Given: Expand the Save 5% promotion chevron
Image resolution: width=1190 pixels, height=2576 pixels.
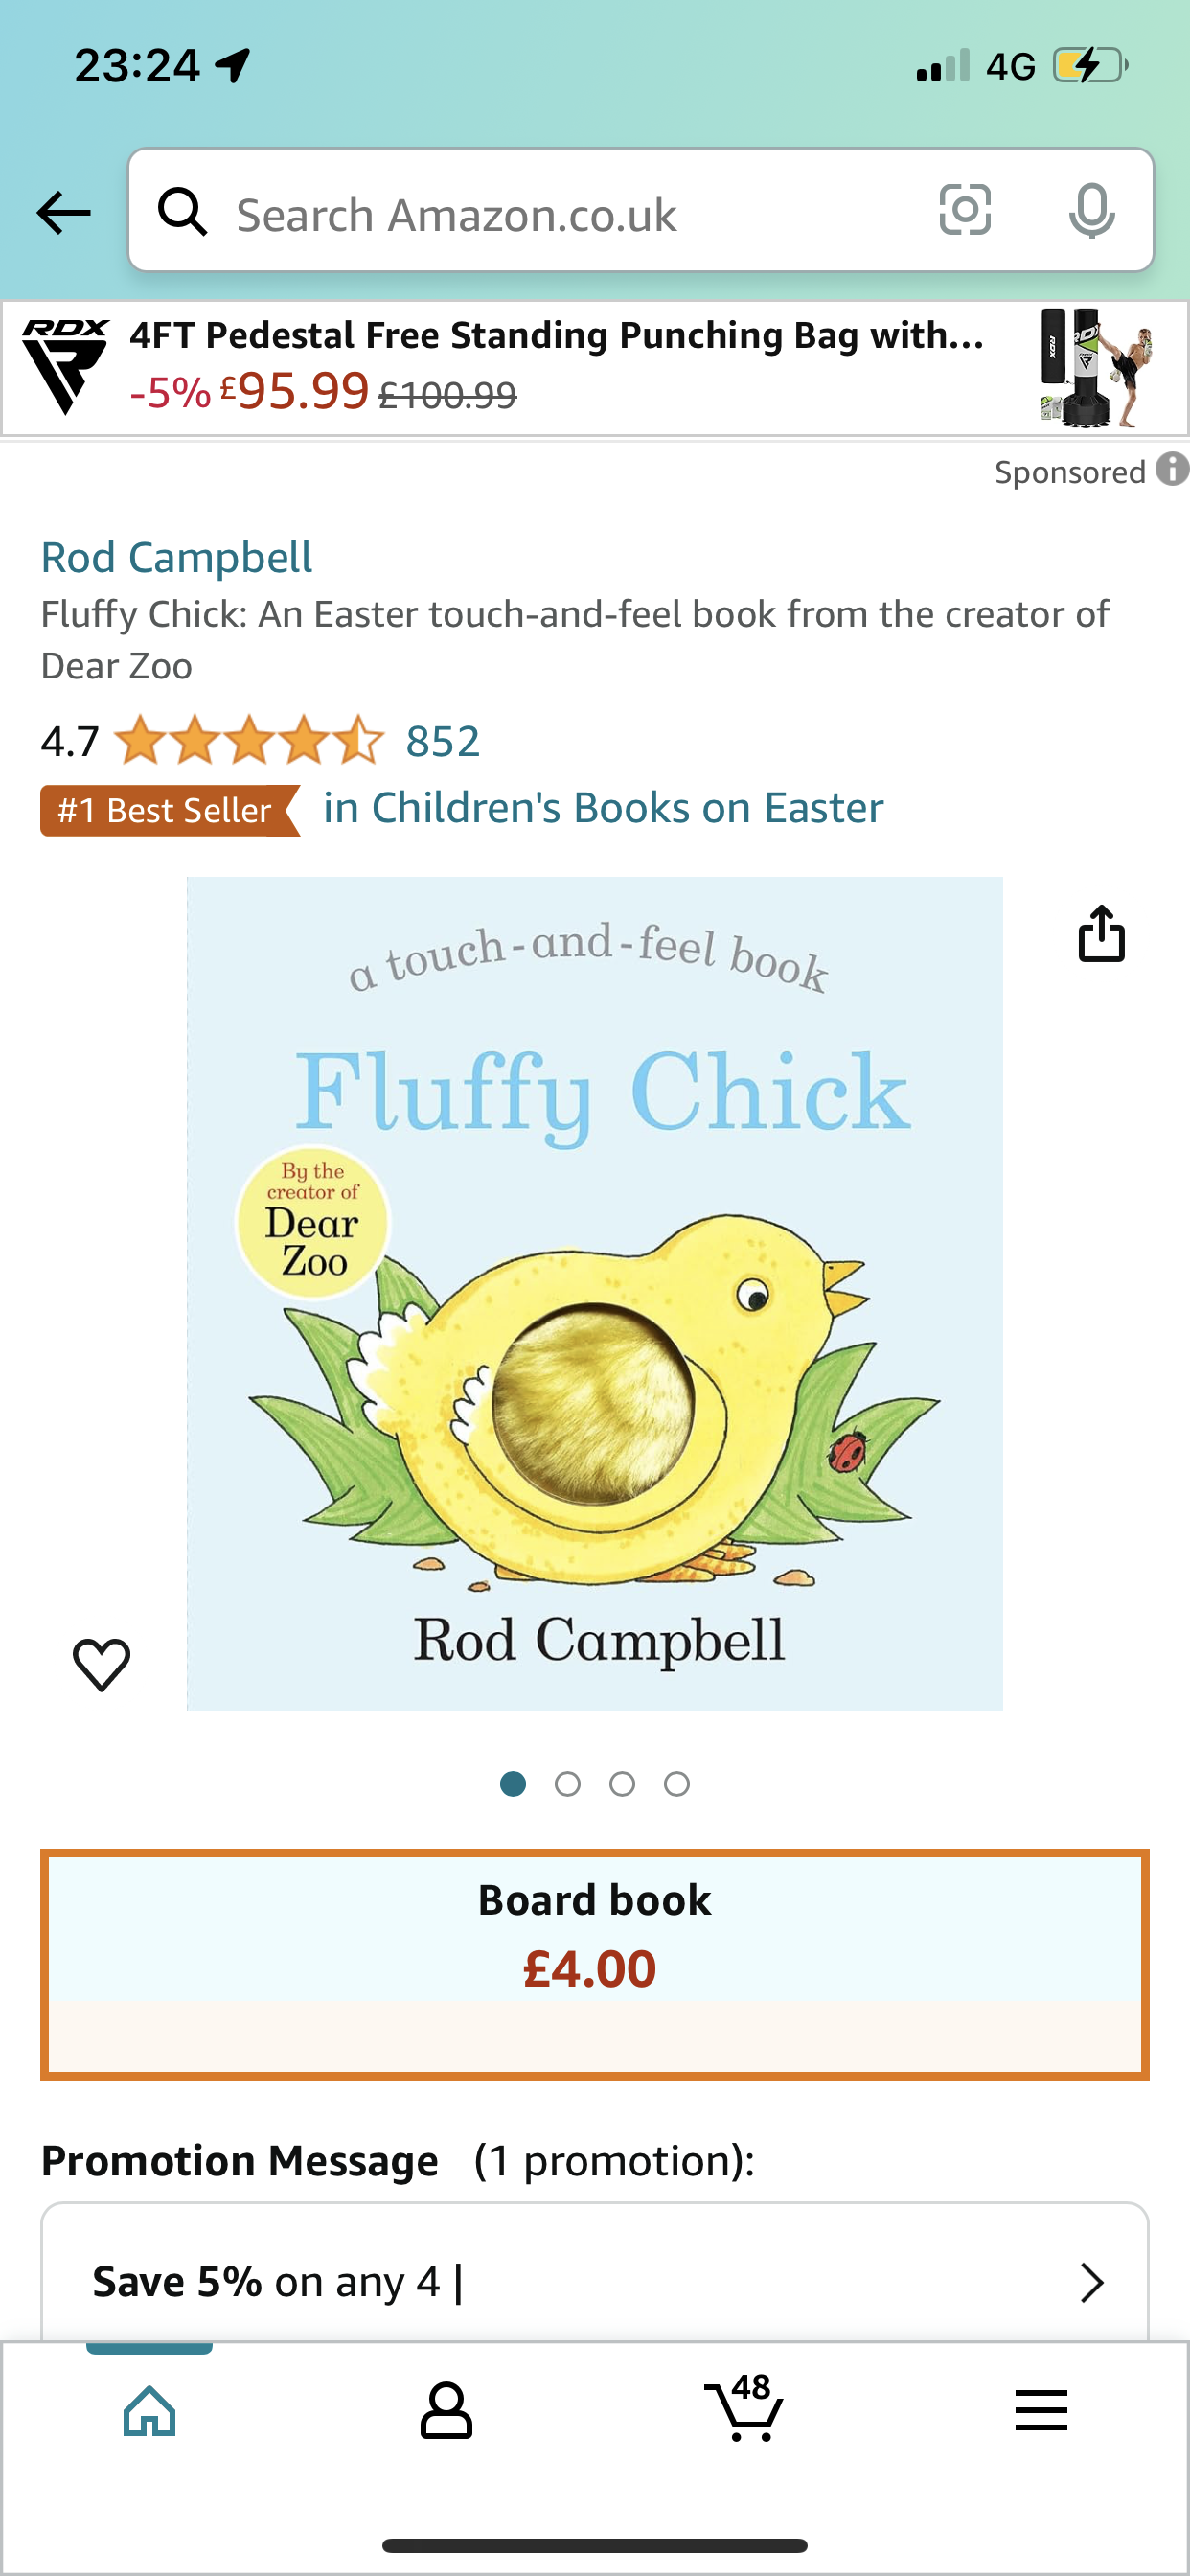Looking at the screenshot, I should pyautogui.click(x=1091, y=2282).
